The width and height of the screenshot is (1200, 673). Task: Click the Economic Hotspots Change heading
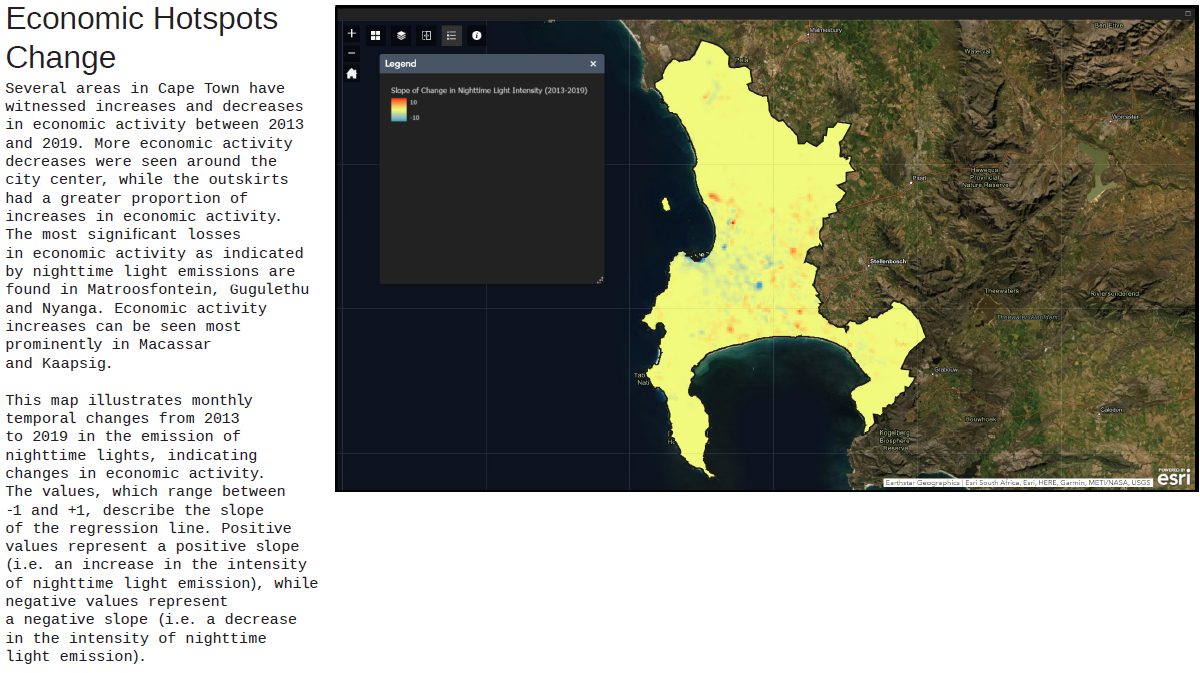pyautogui.click(x=141, y=33)
